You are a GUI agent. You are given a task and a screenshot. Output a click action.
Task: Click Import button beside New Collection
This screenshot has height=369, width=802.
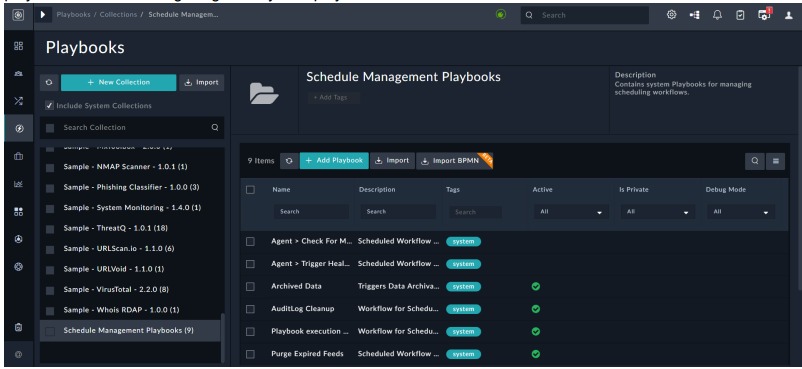coord(202,82)
